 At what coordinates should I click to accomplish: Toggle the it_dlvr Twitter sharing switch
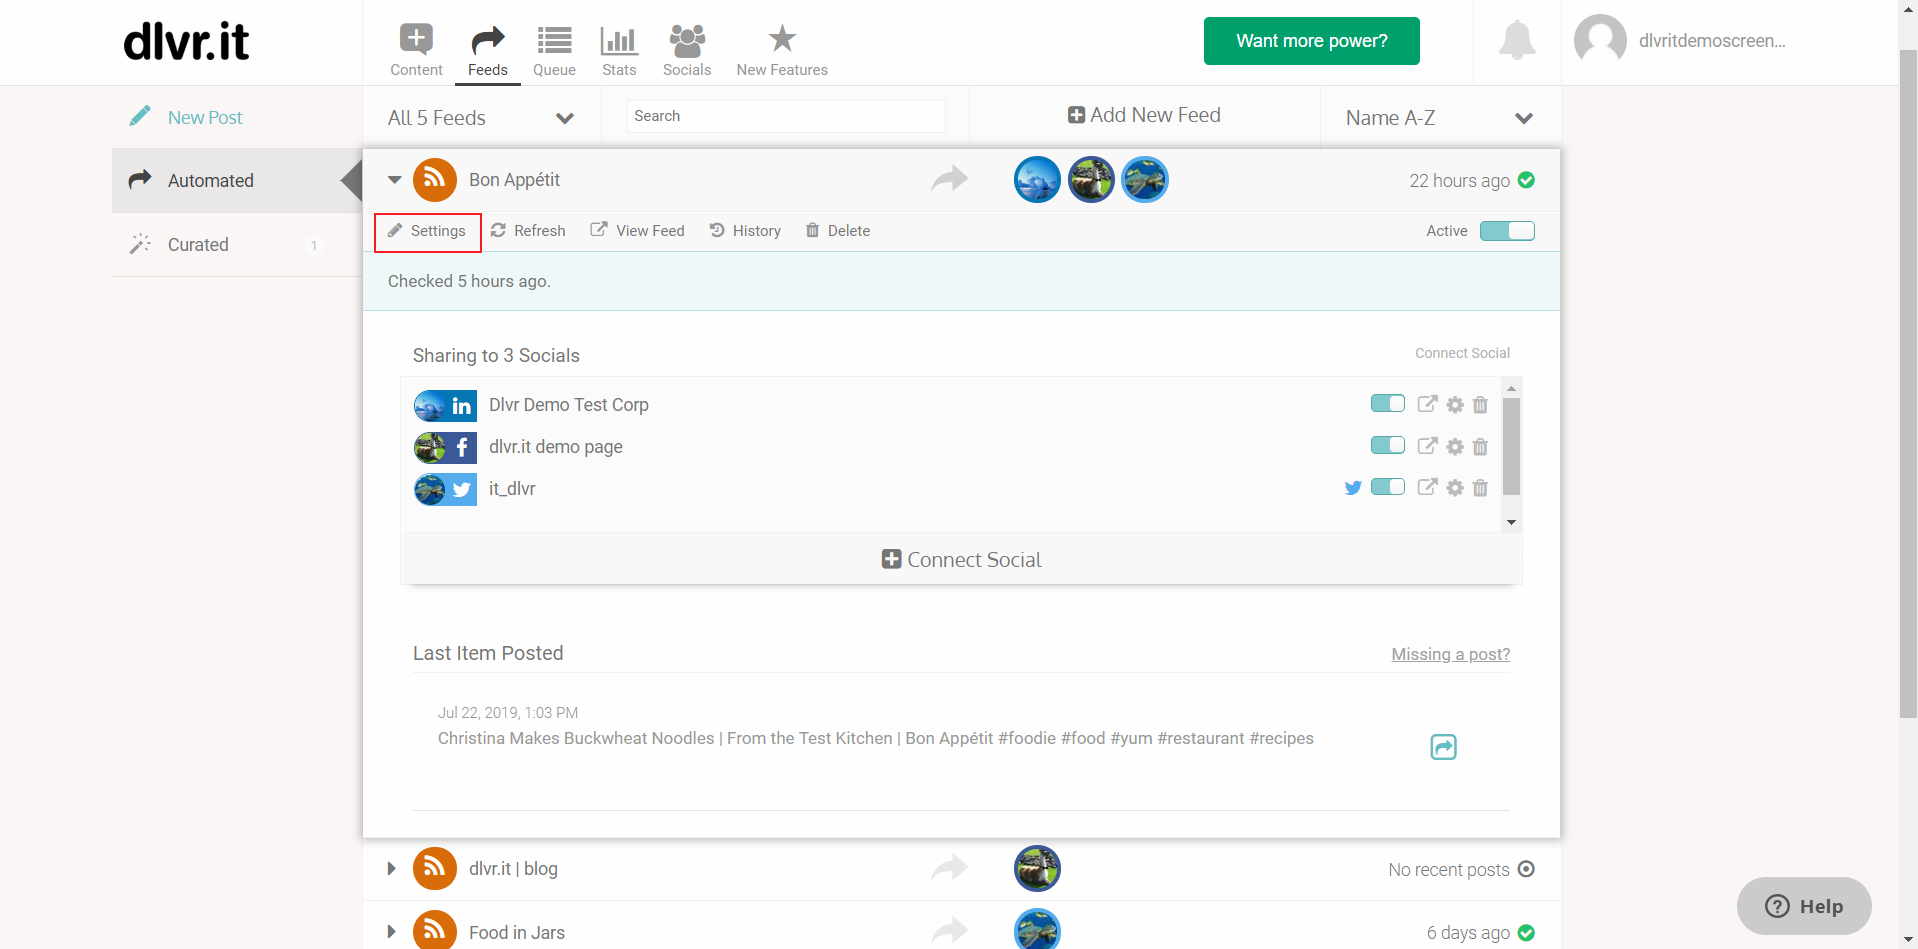point(1388,487)
